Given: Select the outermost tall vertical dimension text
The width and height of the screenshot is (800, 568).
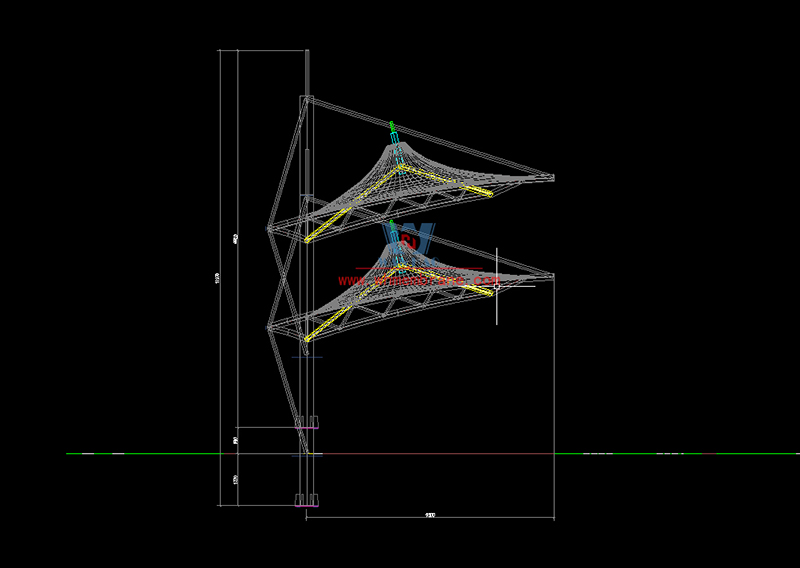Looking at the screenshot, I should tap(218, 279).
